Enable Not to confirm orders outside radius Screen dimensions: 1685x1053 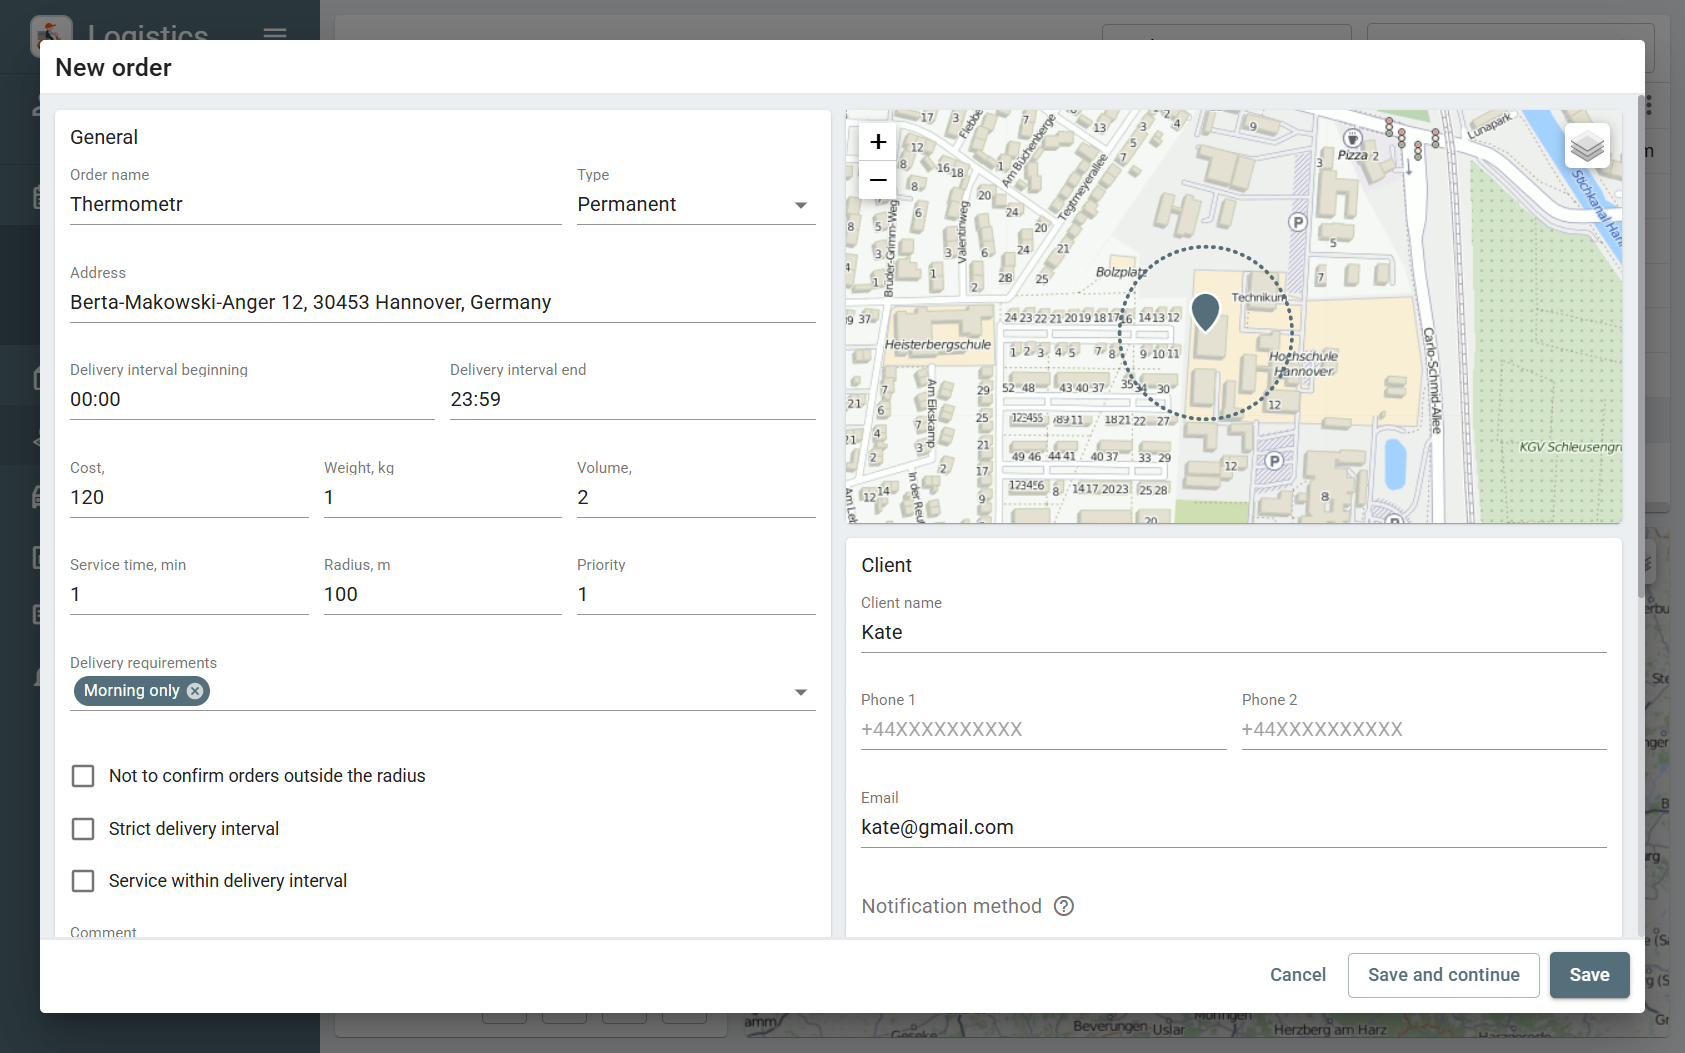click(x=83, y=776)
